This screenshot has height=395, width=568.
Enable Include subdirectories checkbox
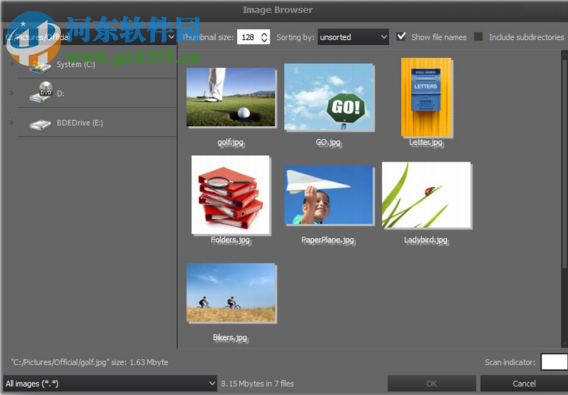478,37
